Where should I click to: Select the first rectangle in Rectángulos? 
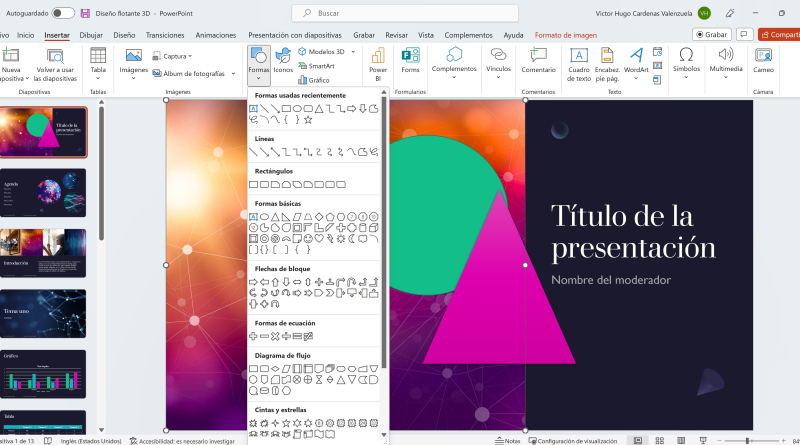(x=253, y=184)
